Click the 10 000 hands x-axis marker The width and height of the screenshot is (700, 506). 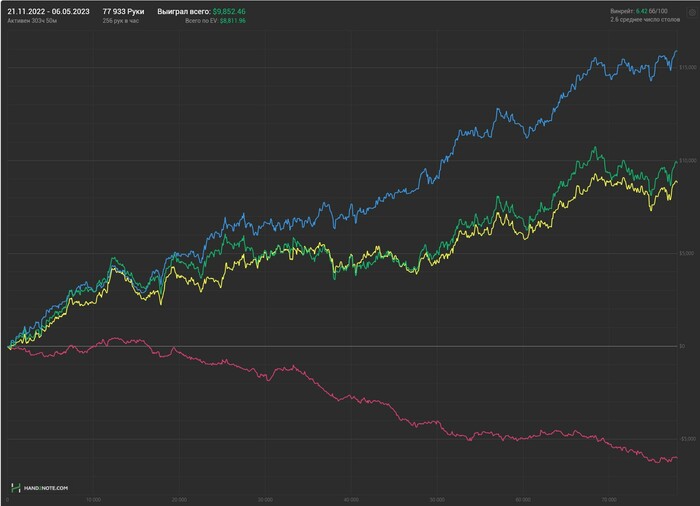[x=93, y=500]
